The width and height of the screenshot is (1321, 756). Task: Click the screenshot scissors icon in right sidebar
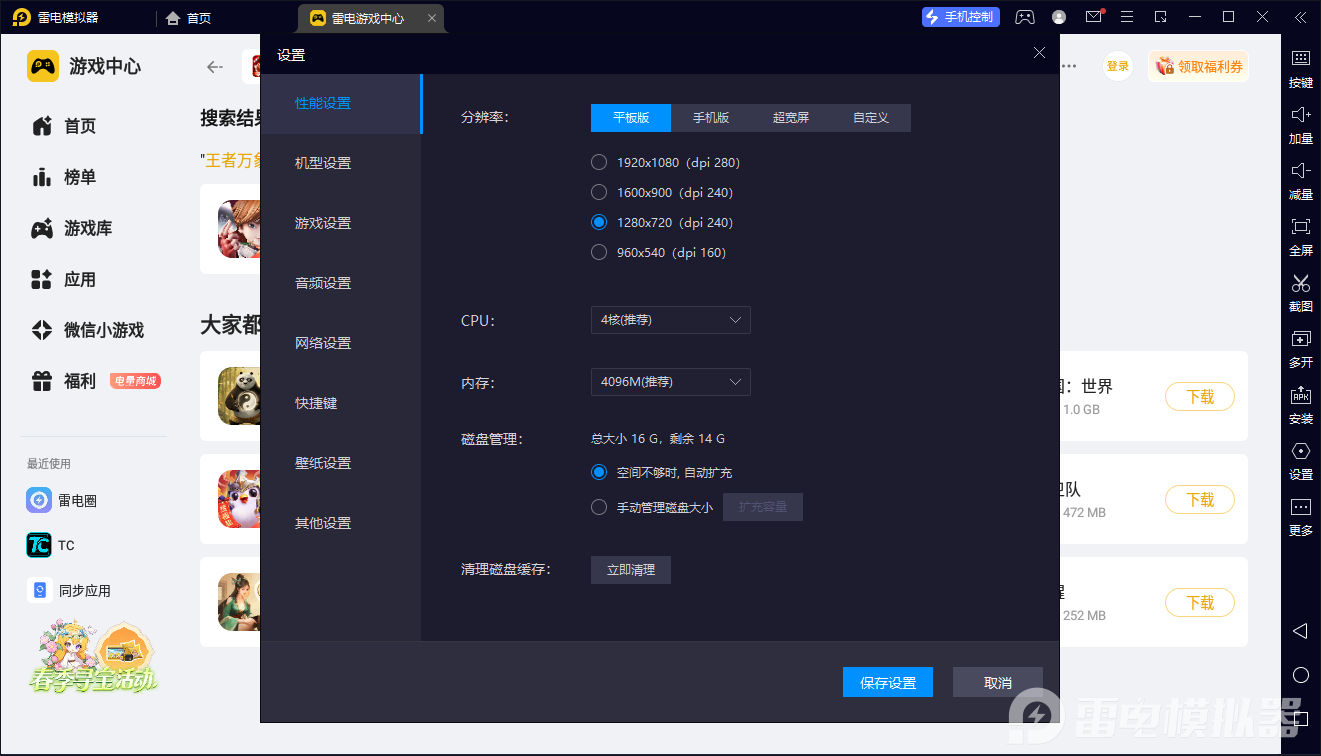[1300, 284]
